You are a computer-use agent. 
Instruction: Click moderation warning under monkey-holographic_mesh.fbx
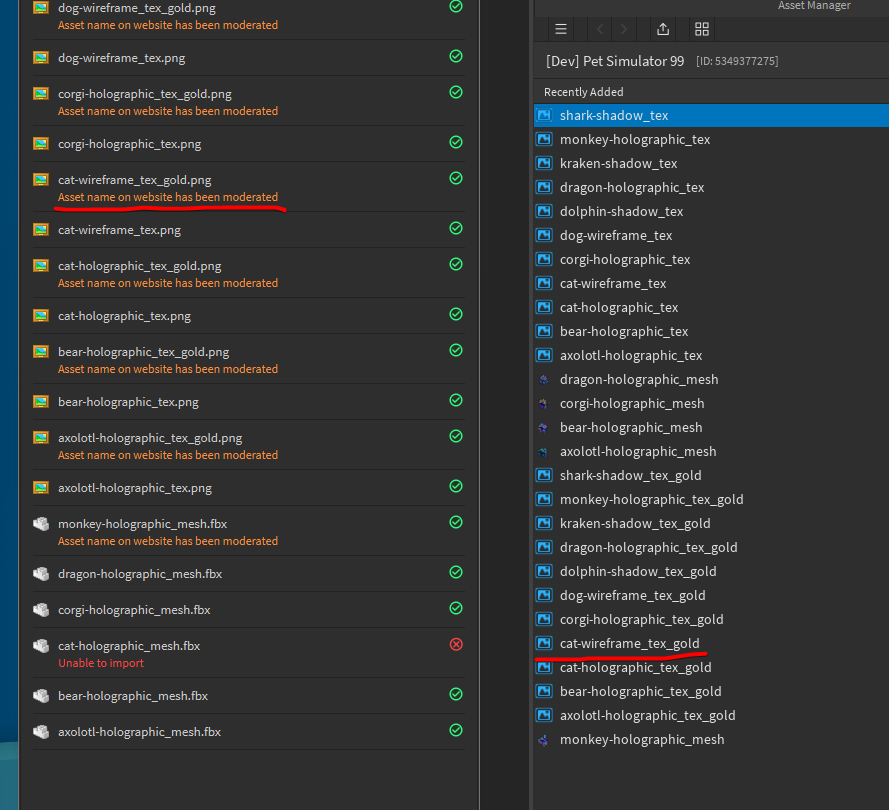click(168, 541)
